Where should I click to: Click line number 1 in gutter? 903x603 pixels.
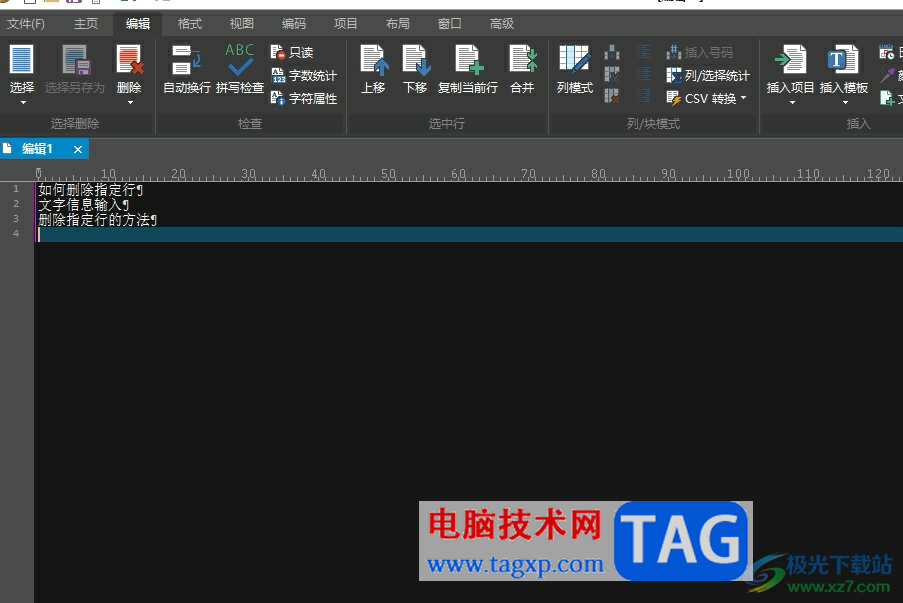16,189
